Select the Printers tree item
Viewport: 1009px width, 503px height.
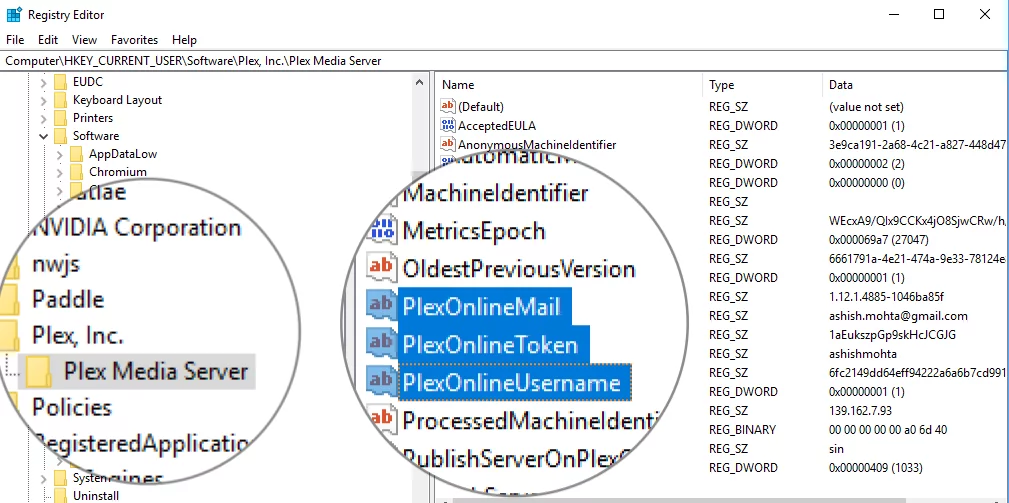click(x=93, y=118)
